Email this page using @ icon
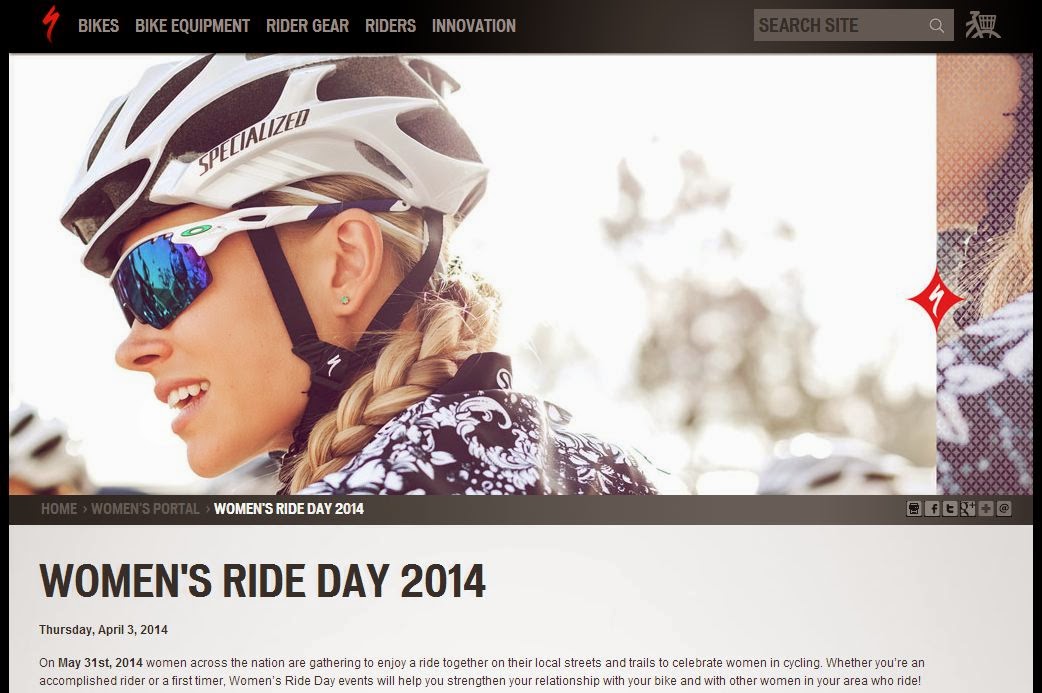Viewport: 1042px width, 693px height. tap(1003, 509)
